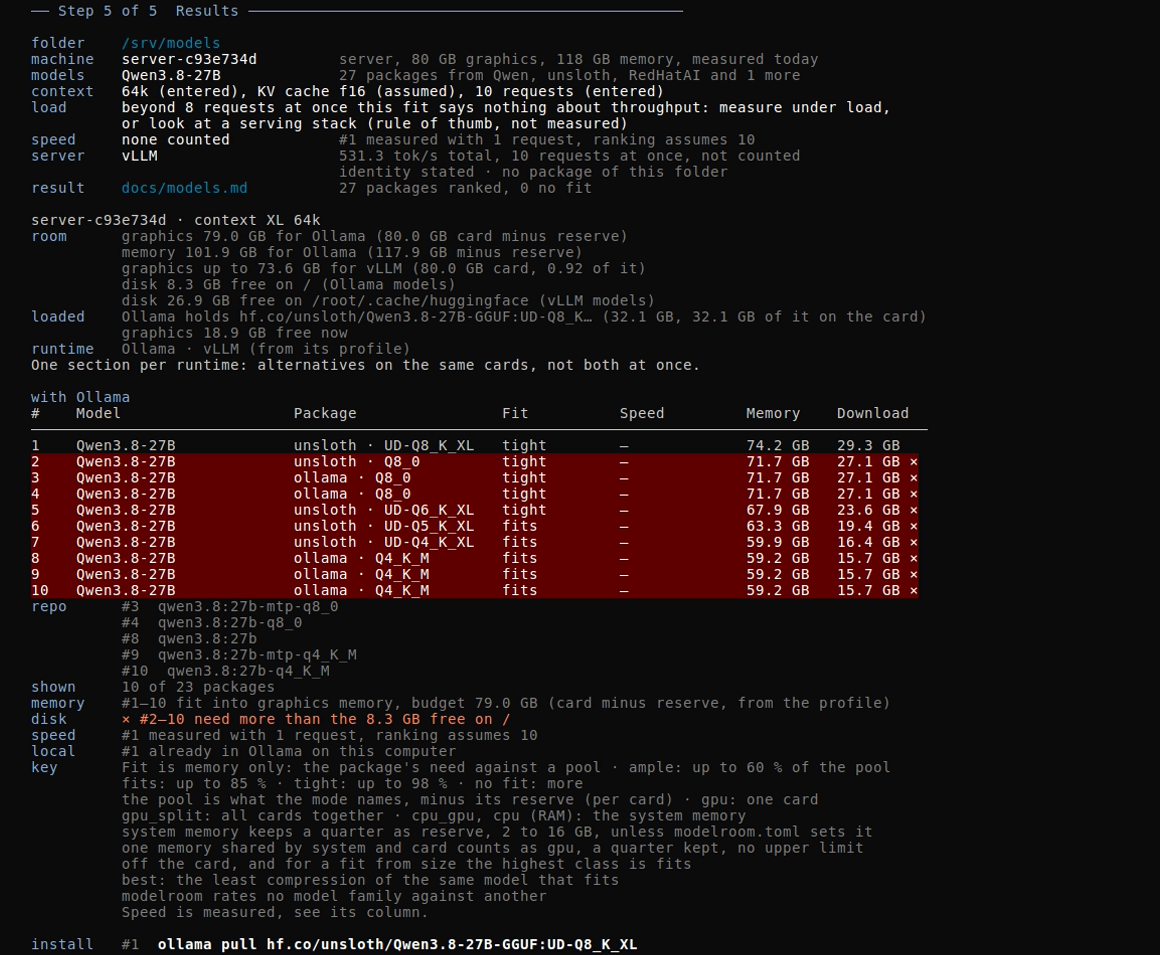Click the 'disk 8.3 GB free on /' room line
Viewport: 1160px width, 955px height.
point(289,285)
